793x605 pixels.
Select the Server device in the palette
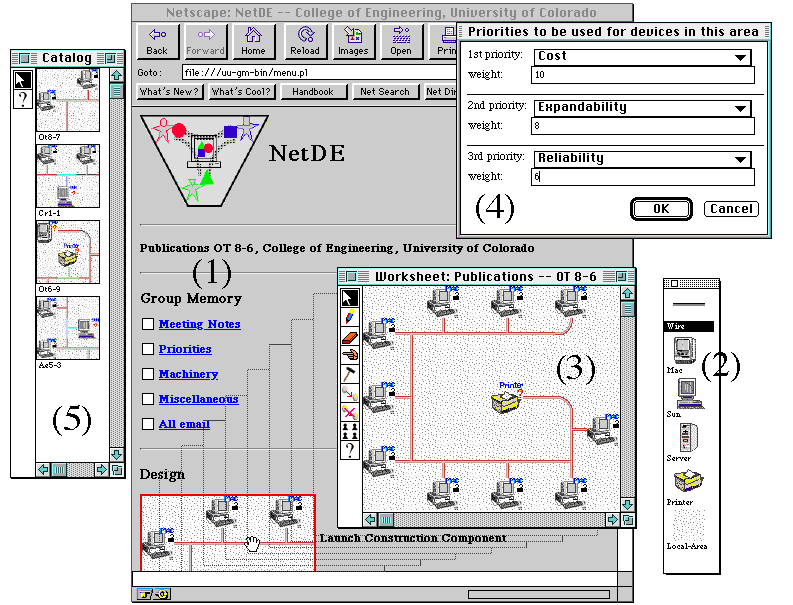coord(687,443)
